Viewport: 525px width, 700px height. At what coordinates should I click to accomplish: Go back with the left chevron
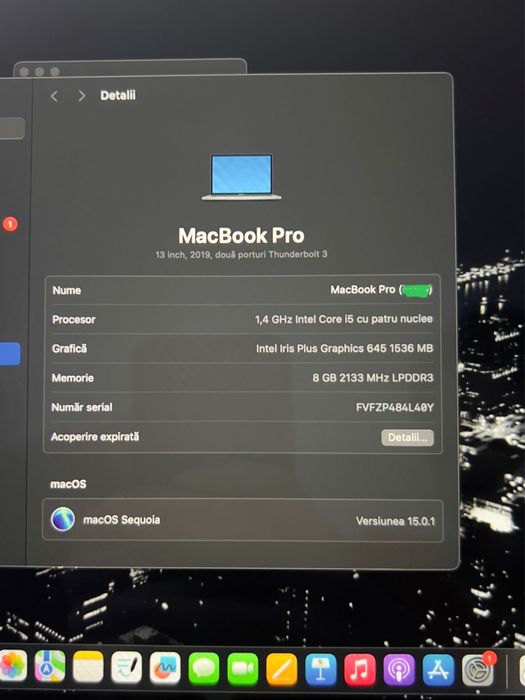(x=54, y=96)
